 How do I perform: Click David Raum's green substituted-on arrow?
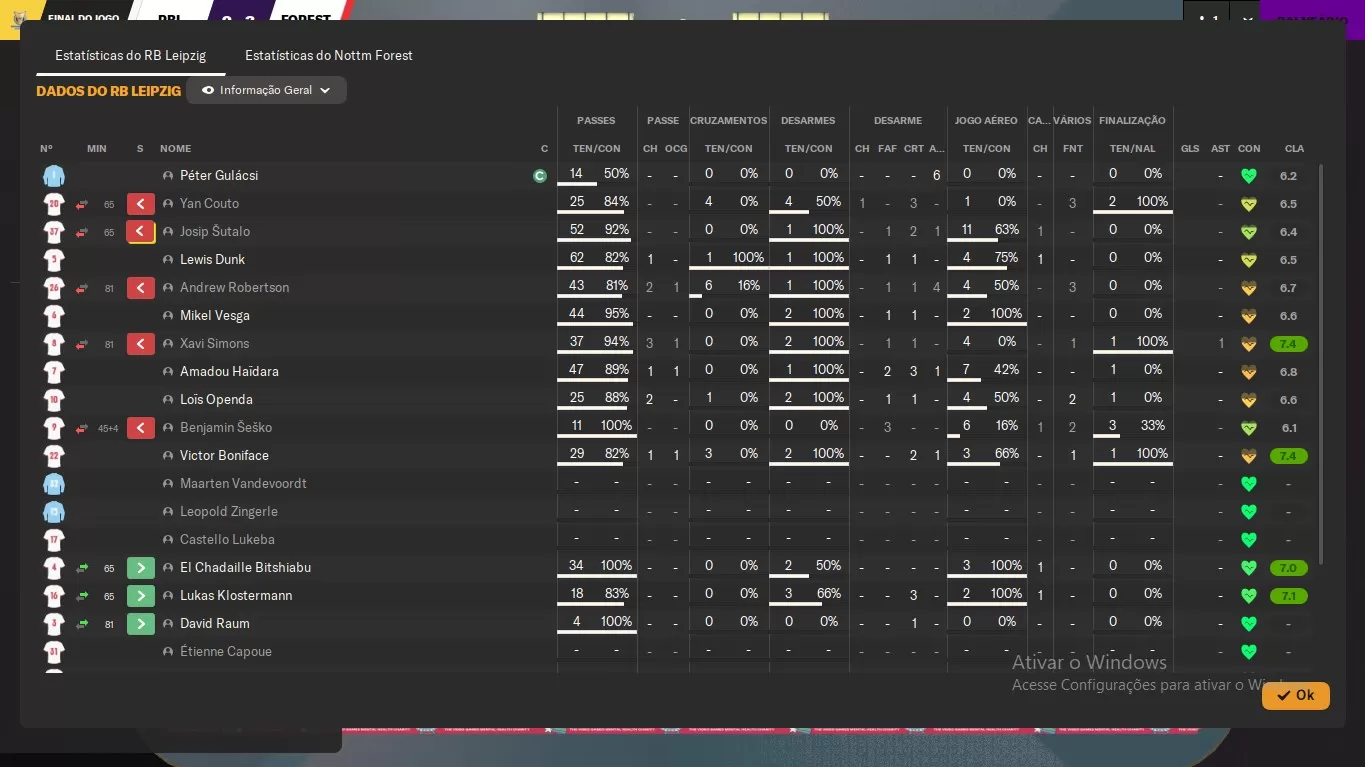(x=141, y=624)
